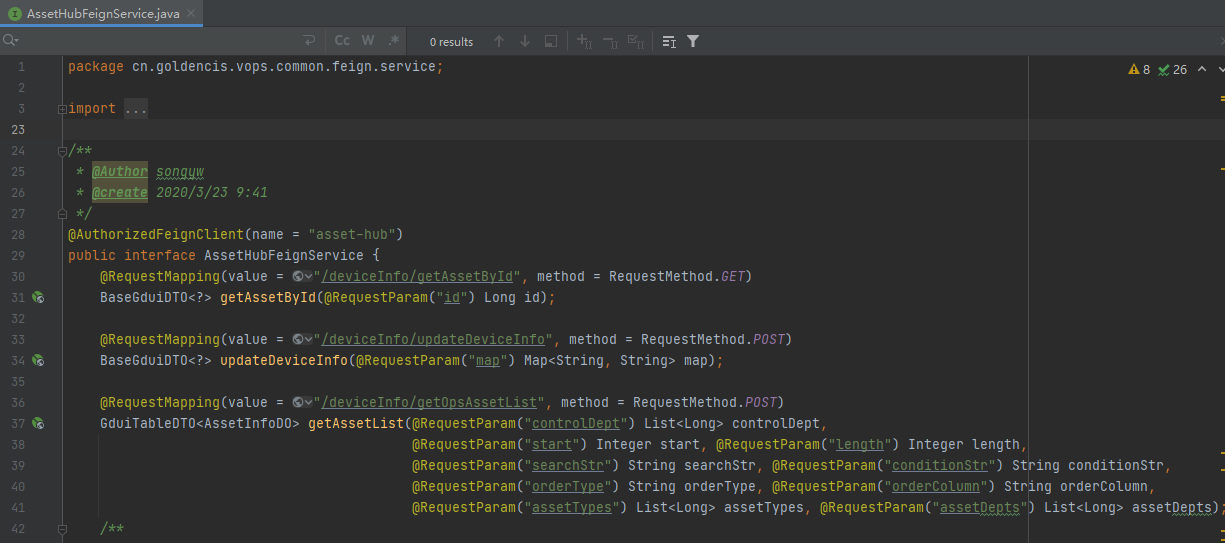Click the /deviceInfo/updateDeviceInfo URL link
The image size is (1225, 543).
(x=433, y=339)
